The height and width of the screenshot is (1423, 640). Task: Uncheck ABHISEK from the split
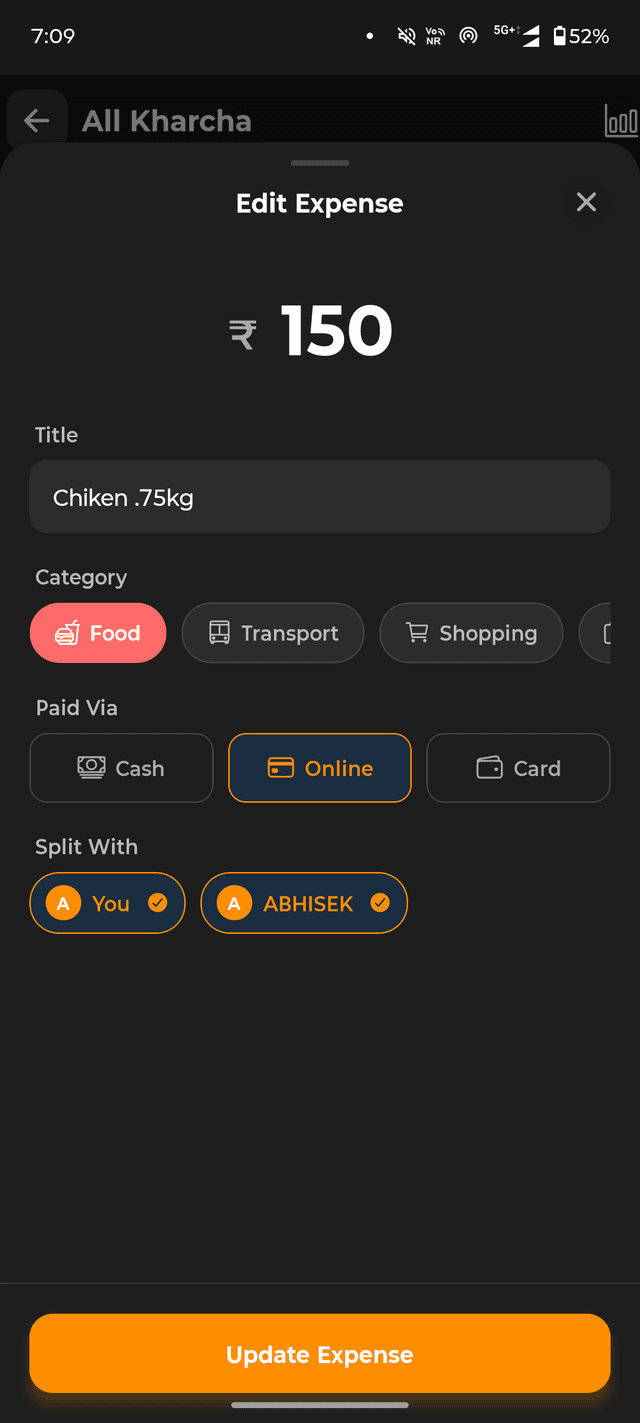(x=379, y=901)
